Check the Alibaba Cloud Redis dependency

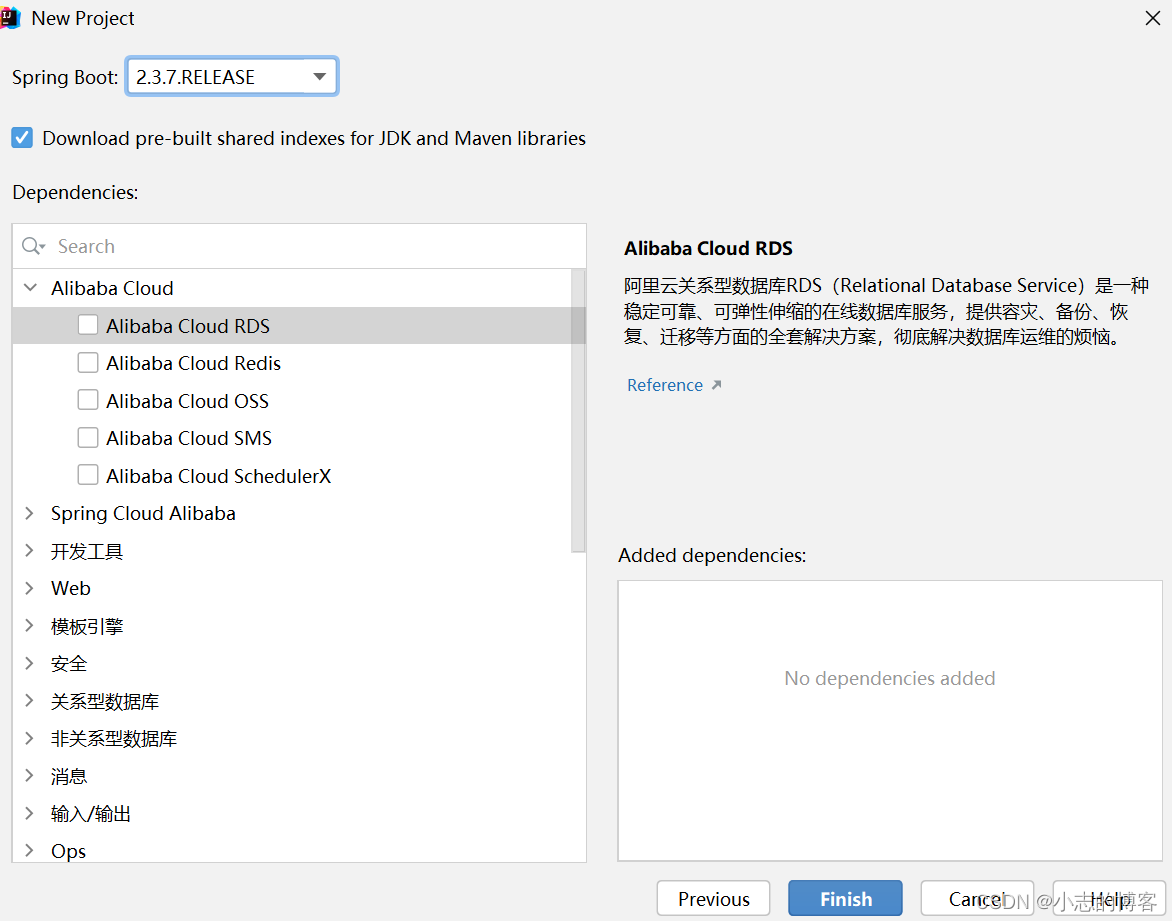[x=88, y=363]
